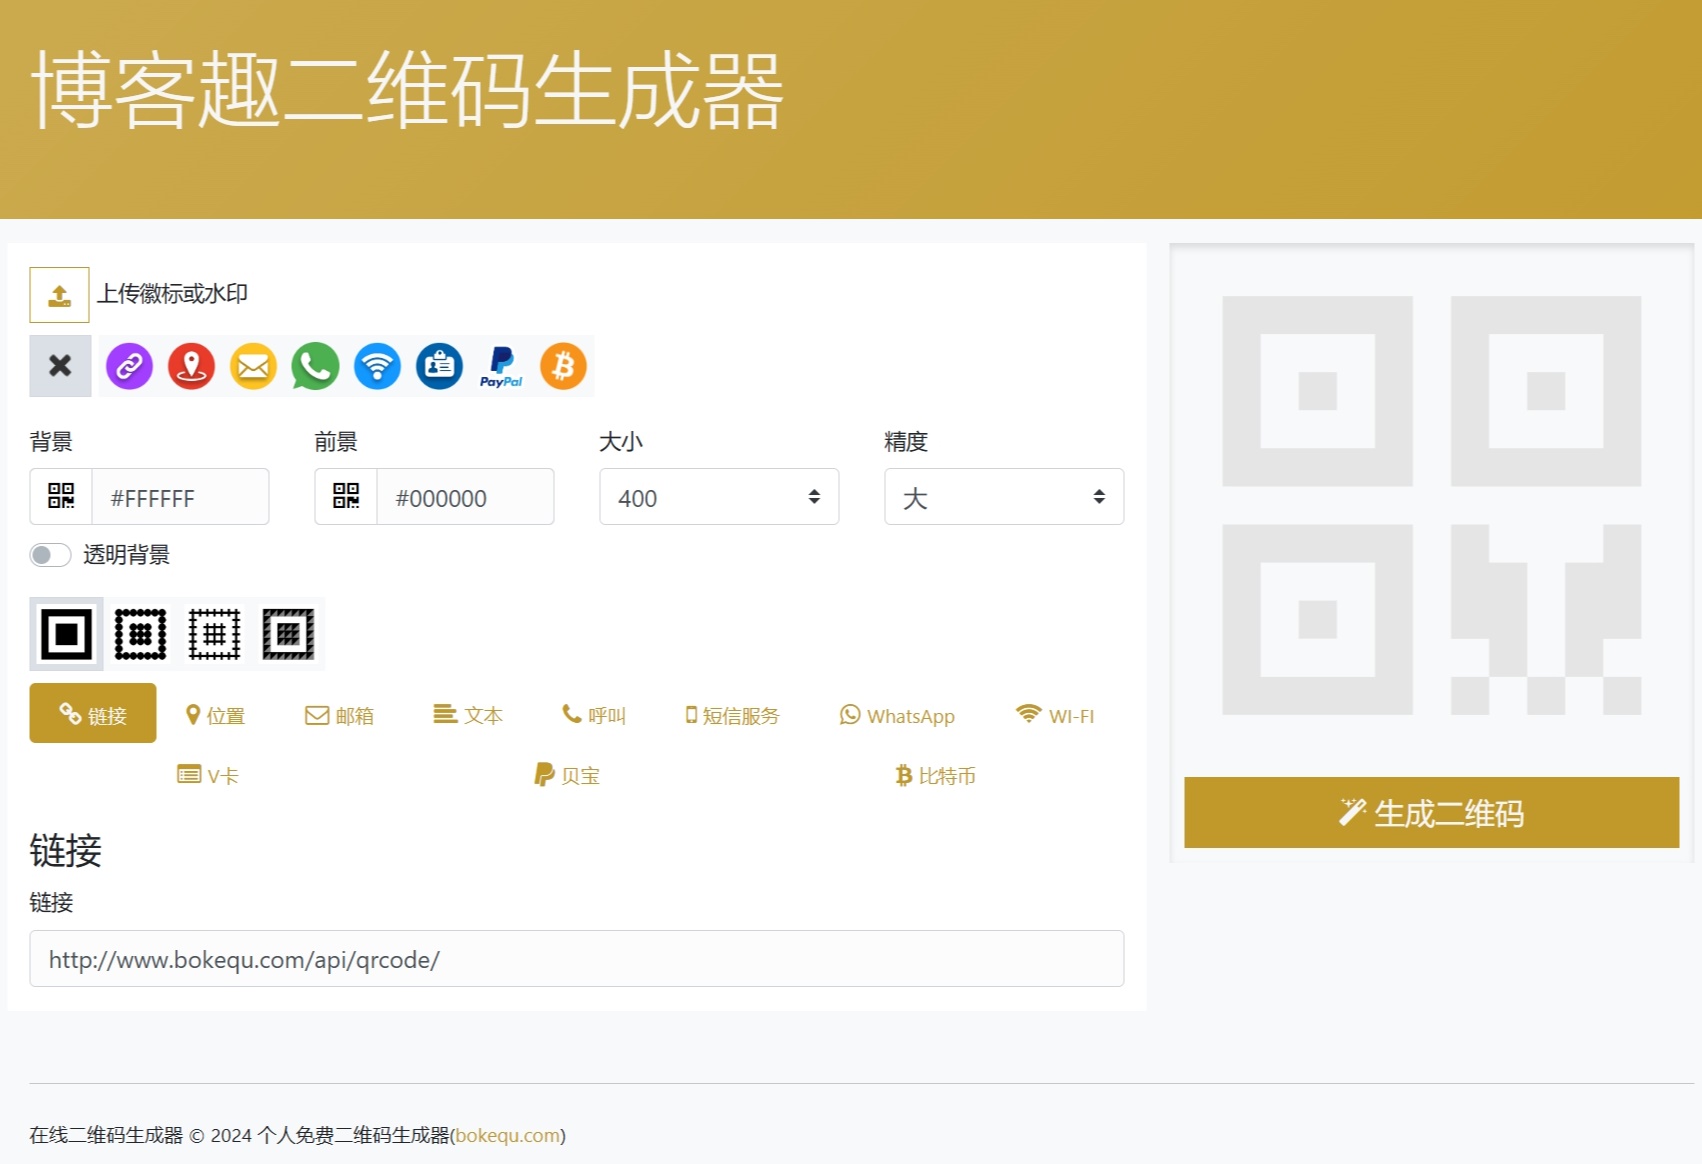Select the purple link logo icon
Image resolution: width=1702 pixels, height=1164 pixels.
pyautogui.click(x=129, y=366)
